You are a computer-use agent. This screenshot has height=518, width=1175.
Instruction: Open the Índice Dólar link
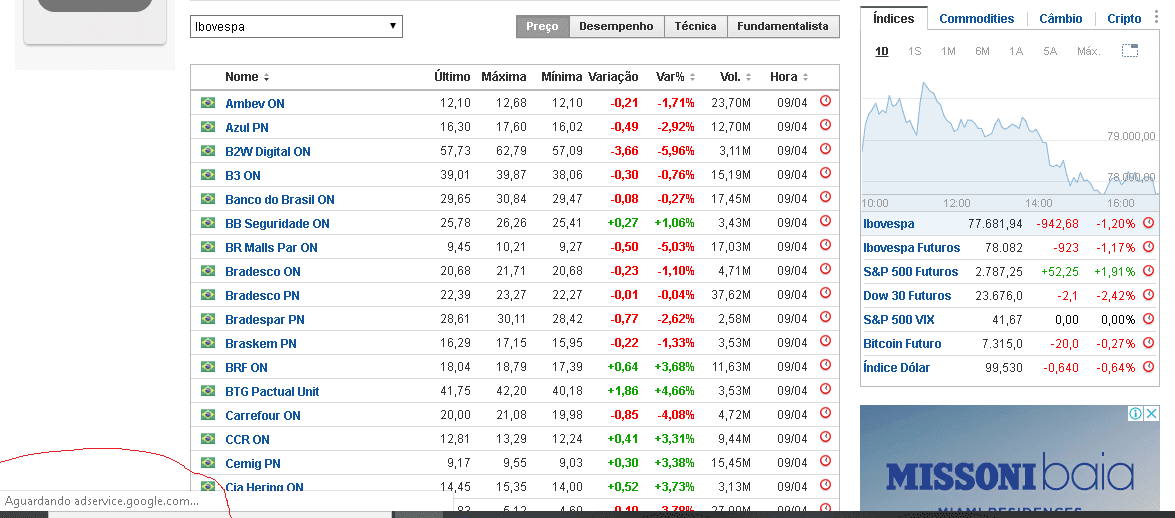[x=896, y=367]
